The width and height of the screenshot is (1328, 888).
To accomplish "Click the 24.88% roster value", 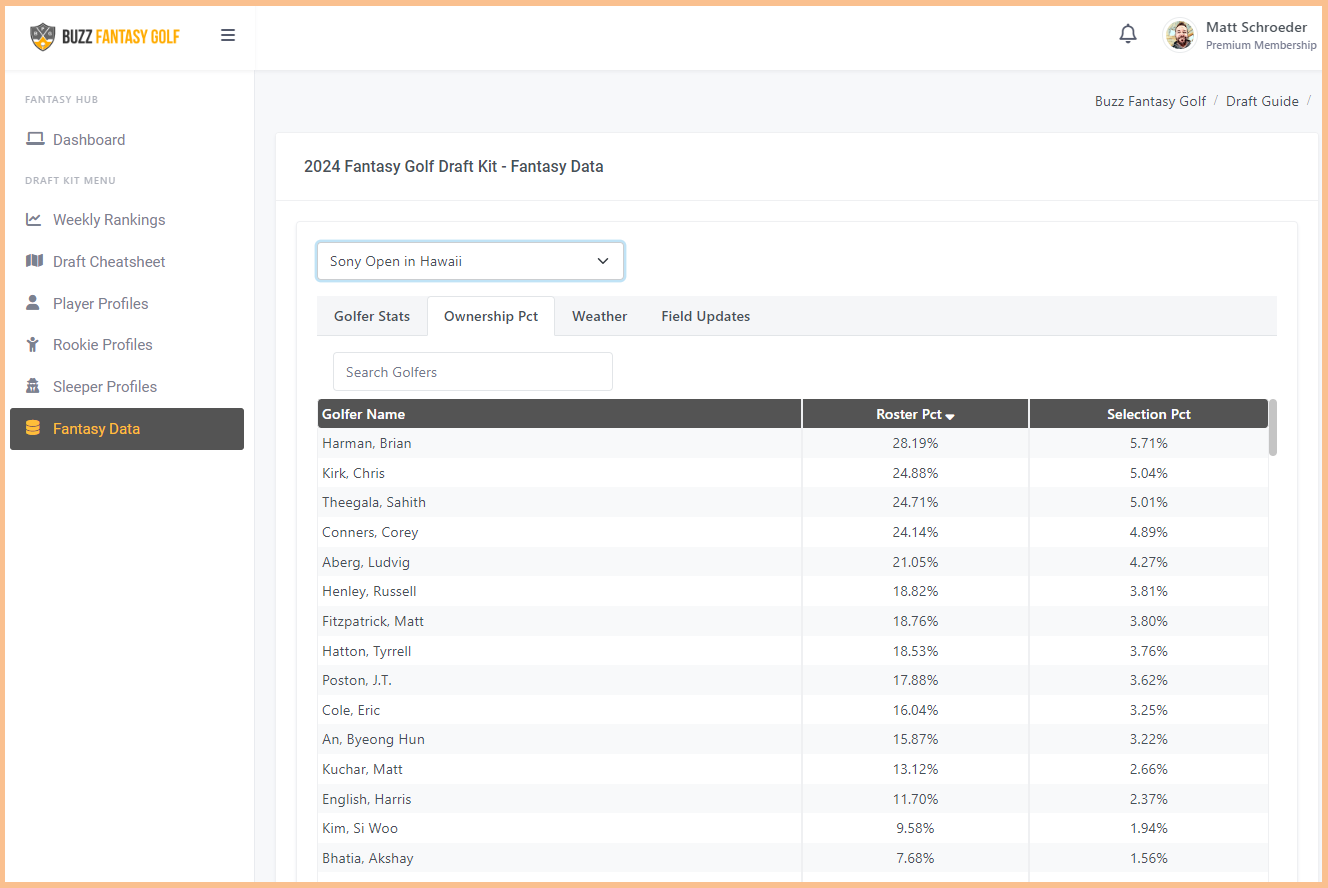I will [915, 473].
